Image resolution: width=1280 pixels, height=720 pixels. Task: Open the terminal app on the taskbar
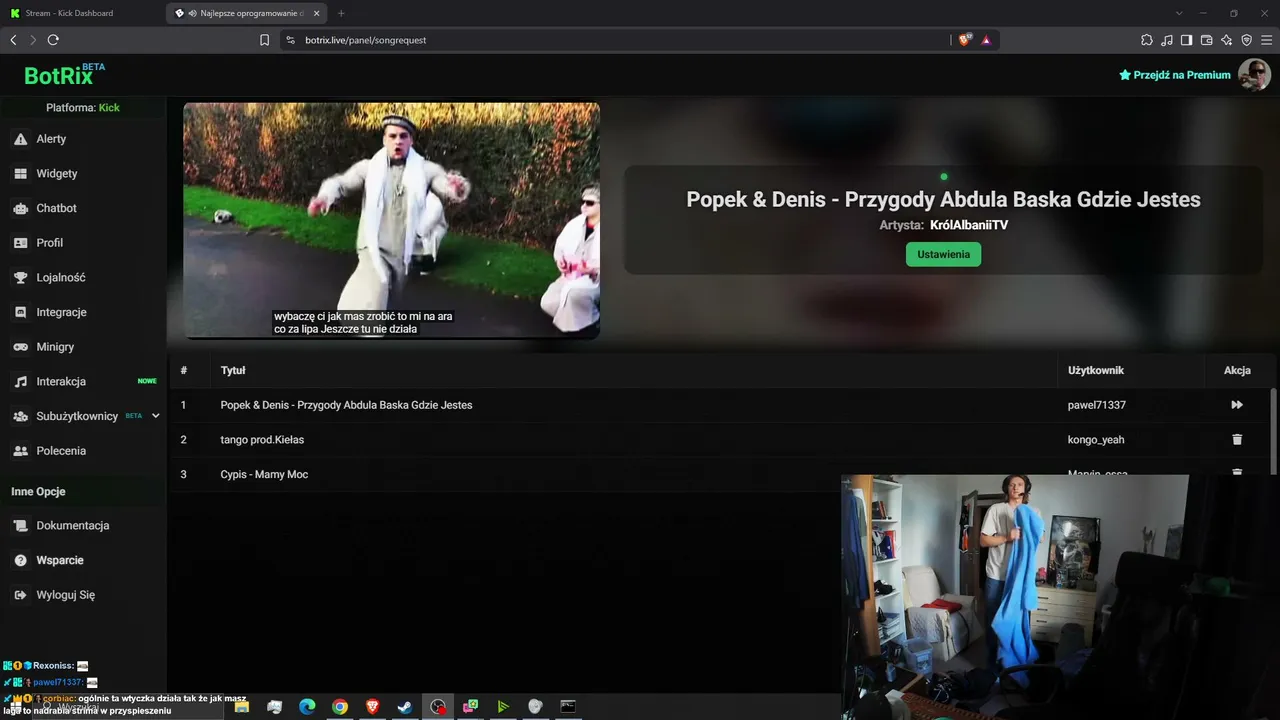click(x=568, y=706)
